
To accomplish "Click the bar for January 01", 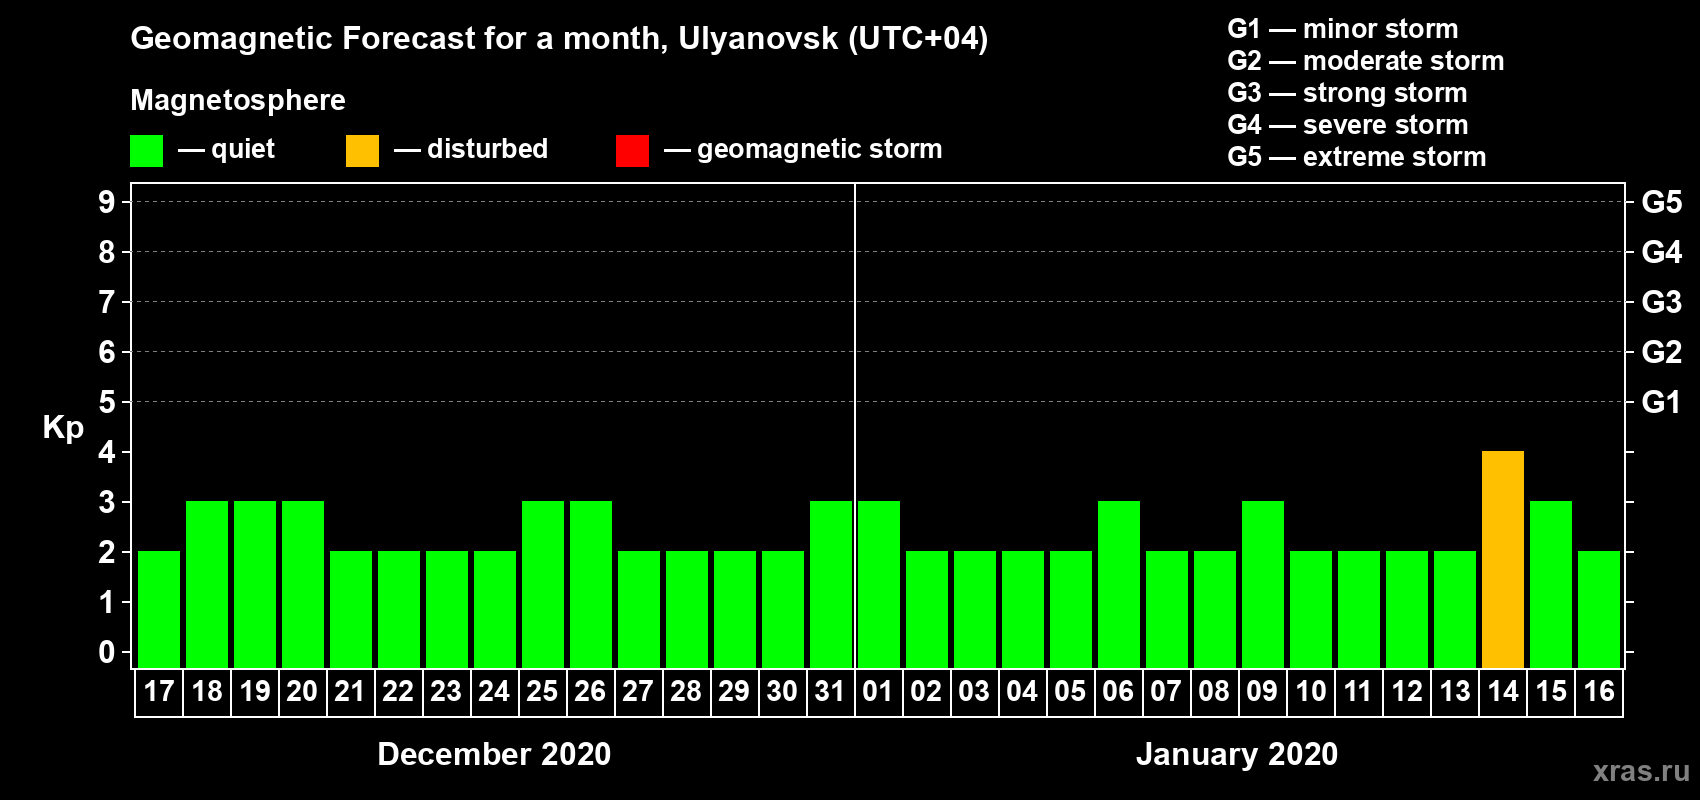I will (x=879, y=585).
